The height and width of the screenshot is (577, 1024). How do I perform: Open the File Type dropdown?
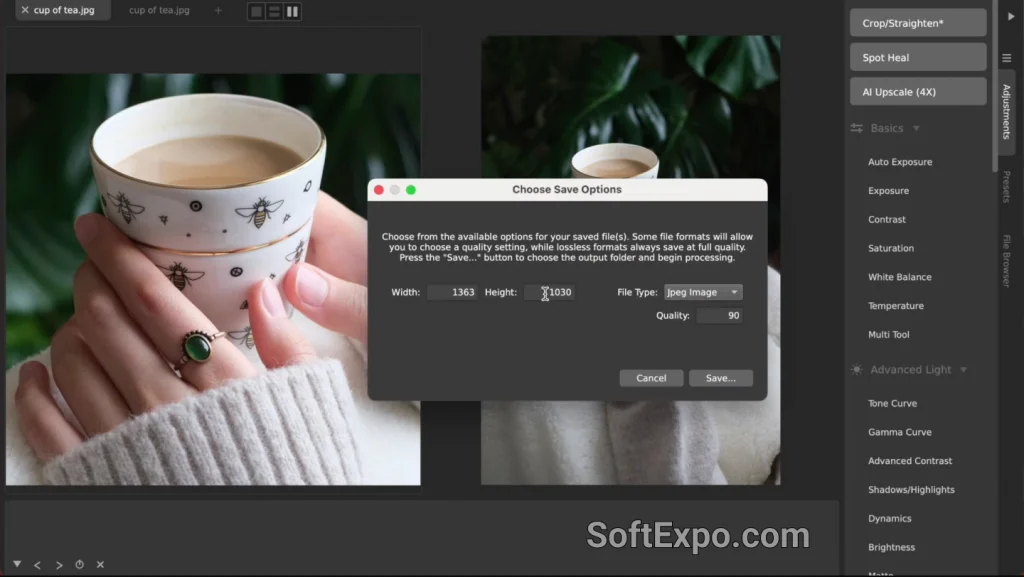click(703, 292)
